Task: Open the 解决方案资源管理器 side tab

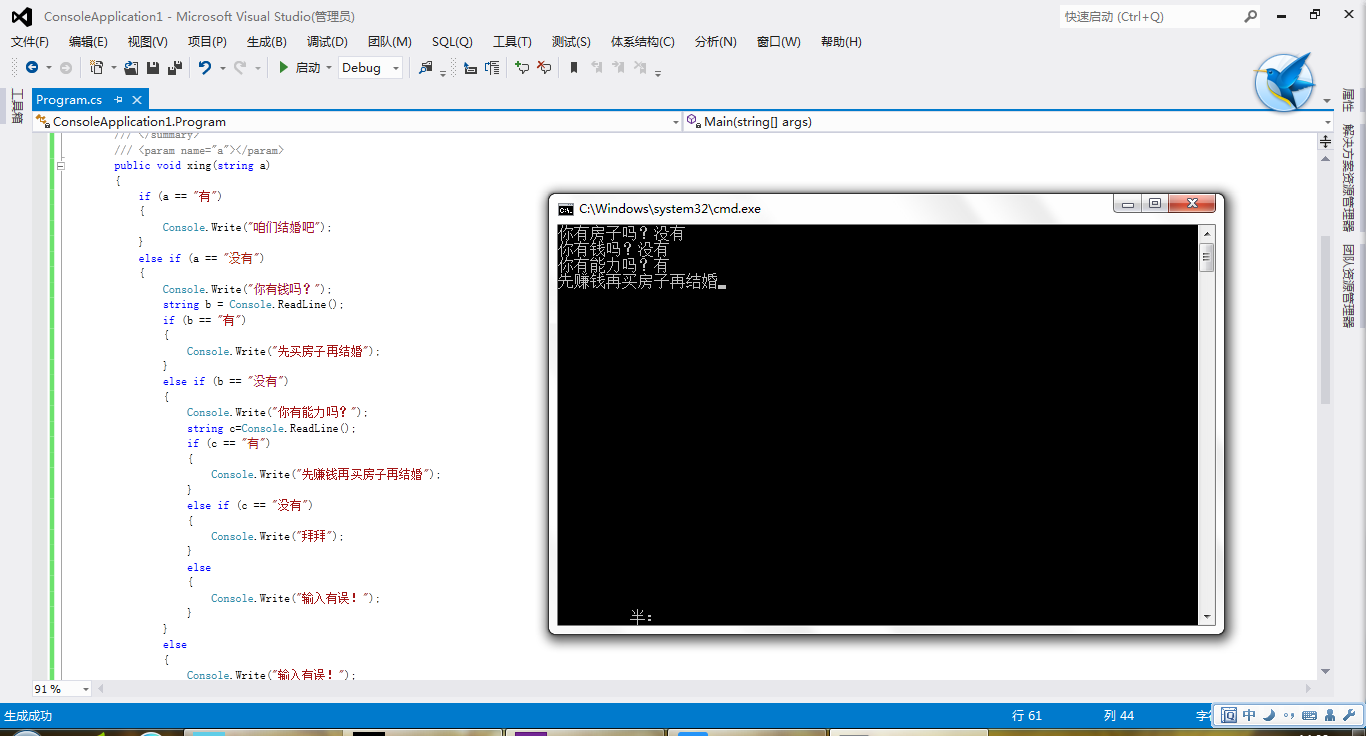Action: (1348, 177)
